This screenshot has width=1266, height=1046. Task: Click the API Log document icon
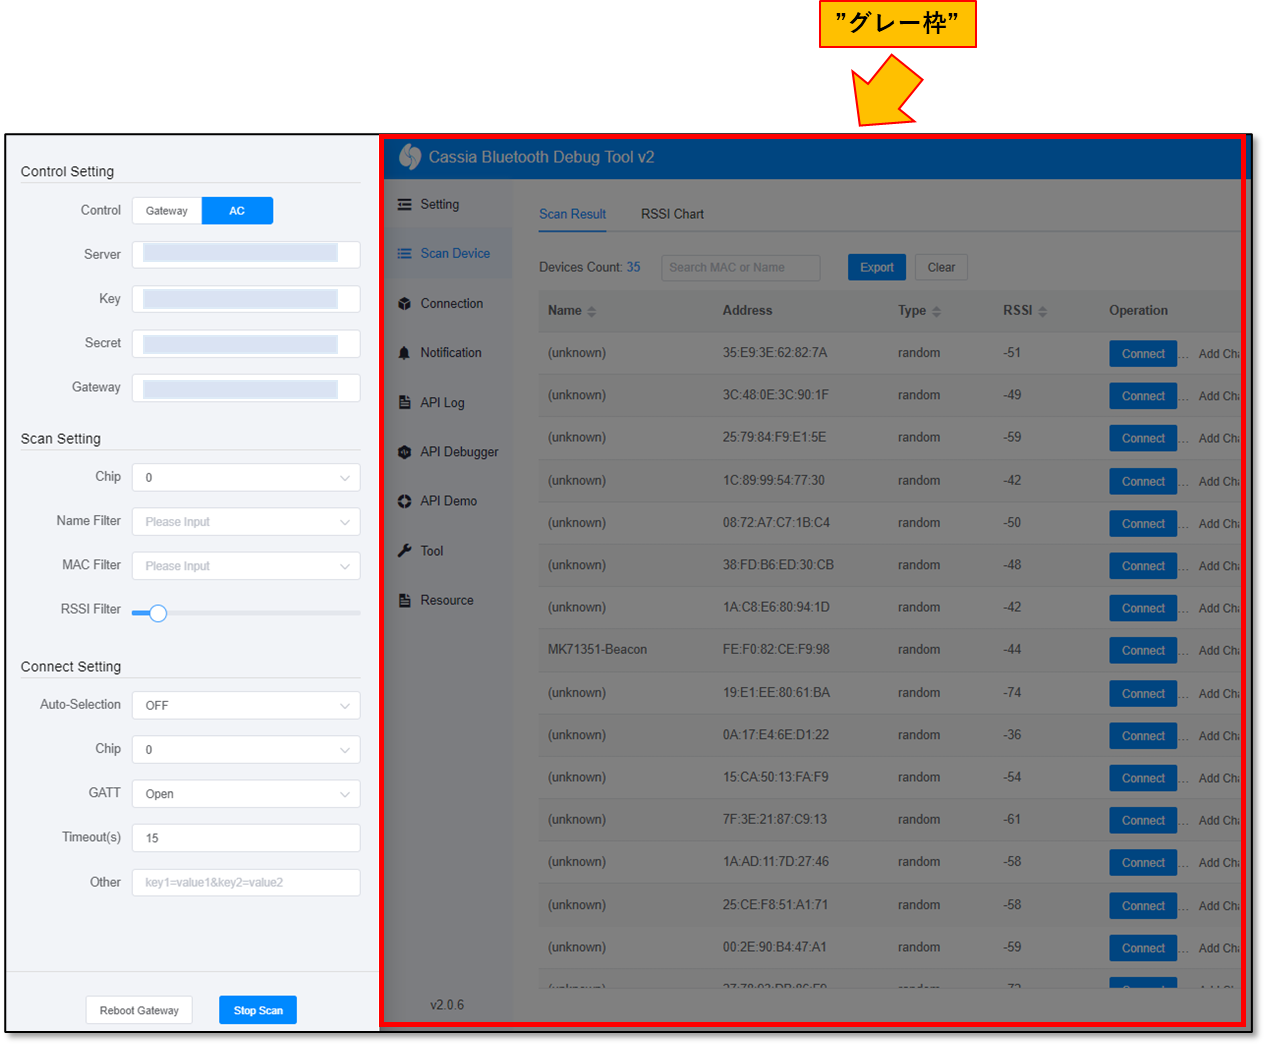coord(404,403)
